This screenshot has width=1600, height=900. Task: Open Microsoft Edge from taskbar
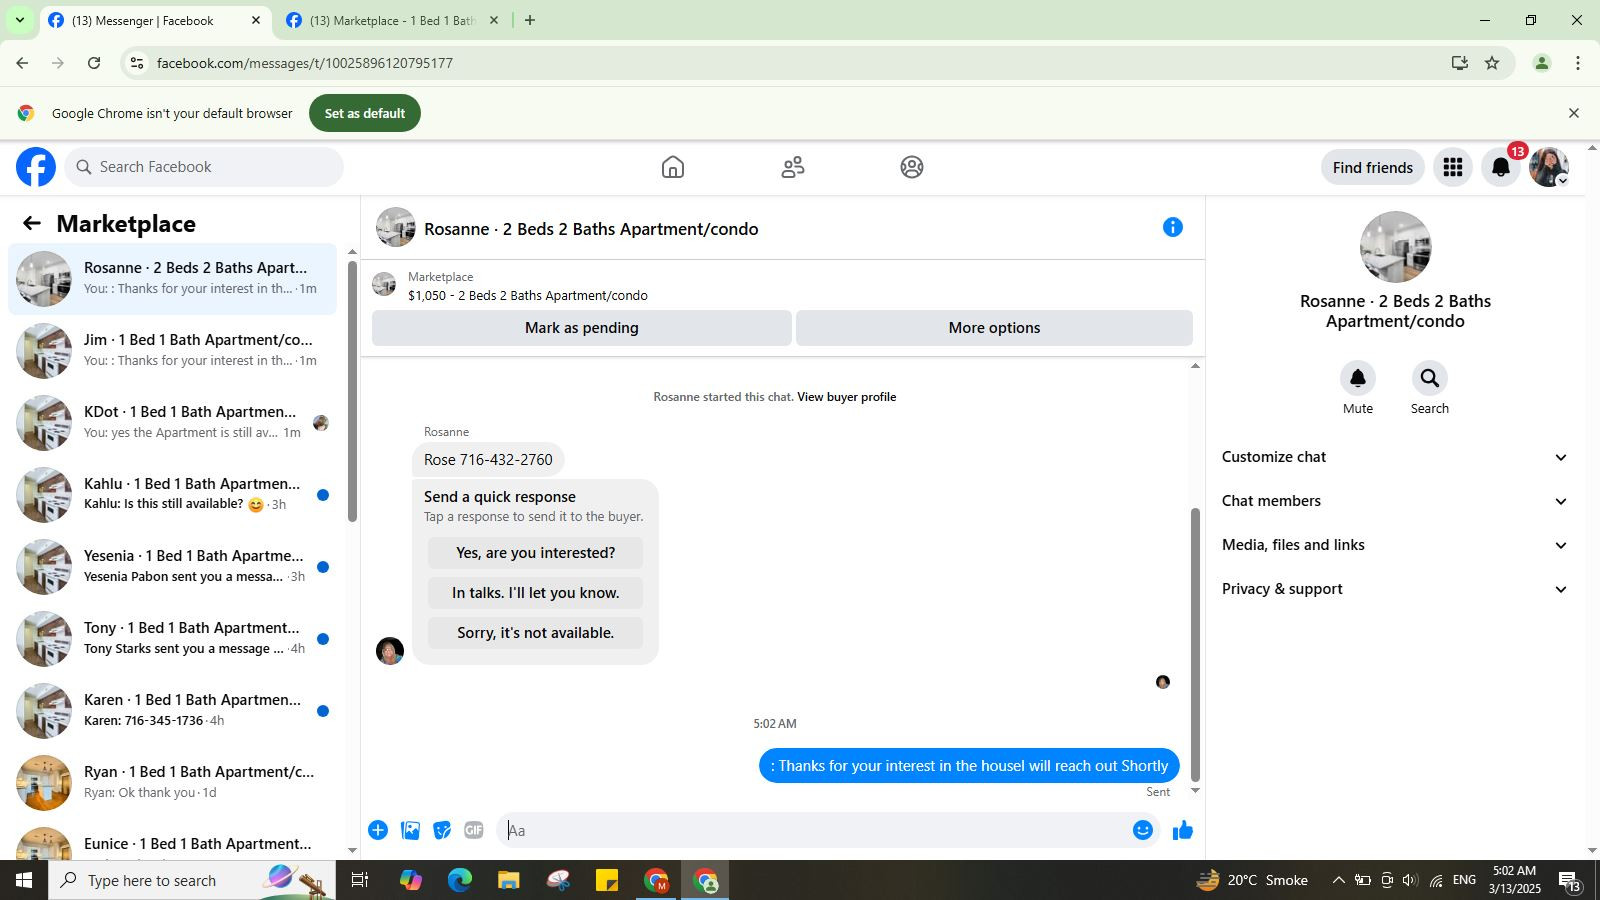(459, 880)
